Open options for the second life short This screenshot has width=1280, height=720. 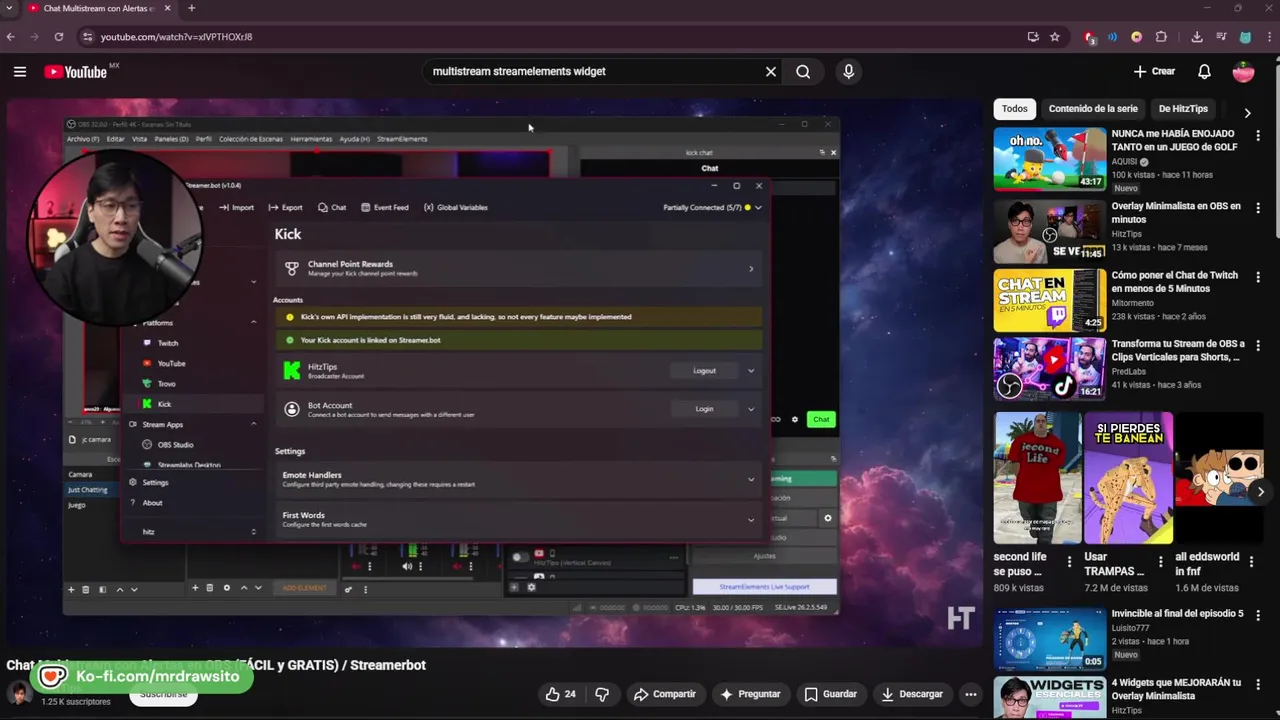tap(1069, 562)
